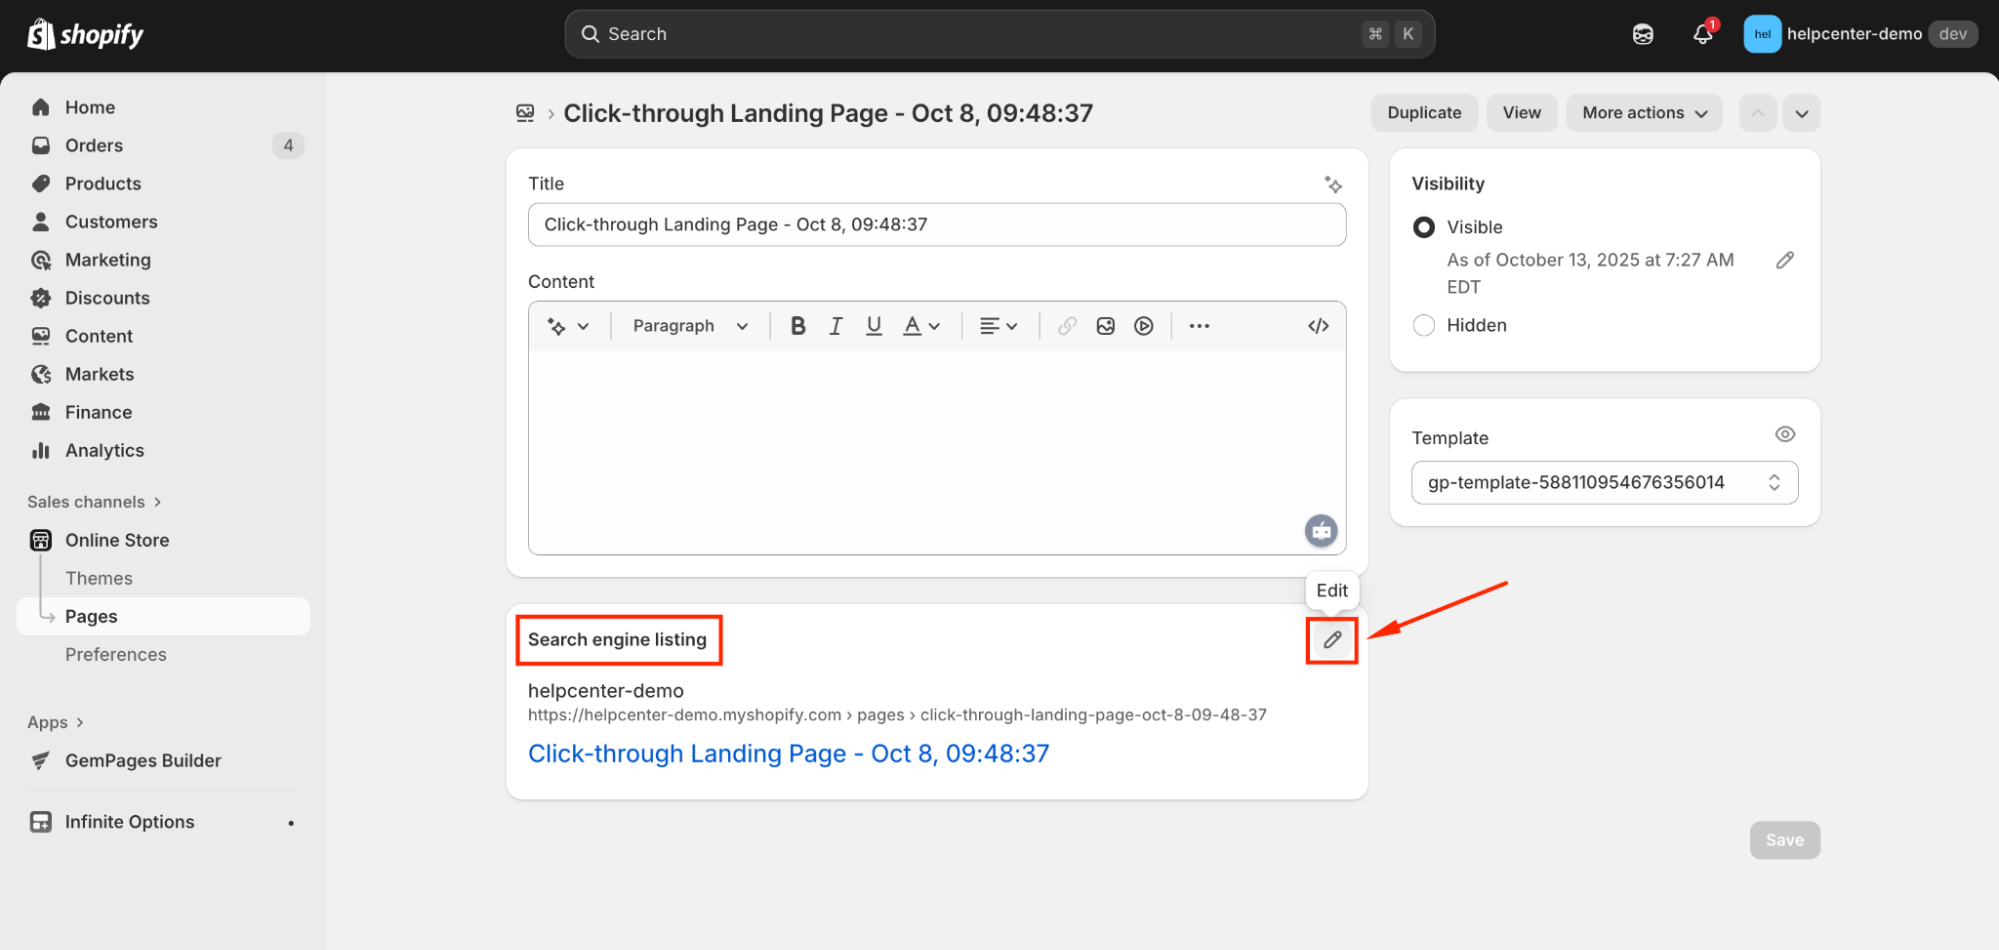Apply underline formatting in editor

pyautogui.click(x=873, y=326)
